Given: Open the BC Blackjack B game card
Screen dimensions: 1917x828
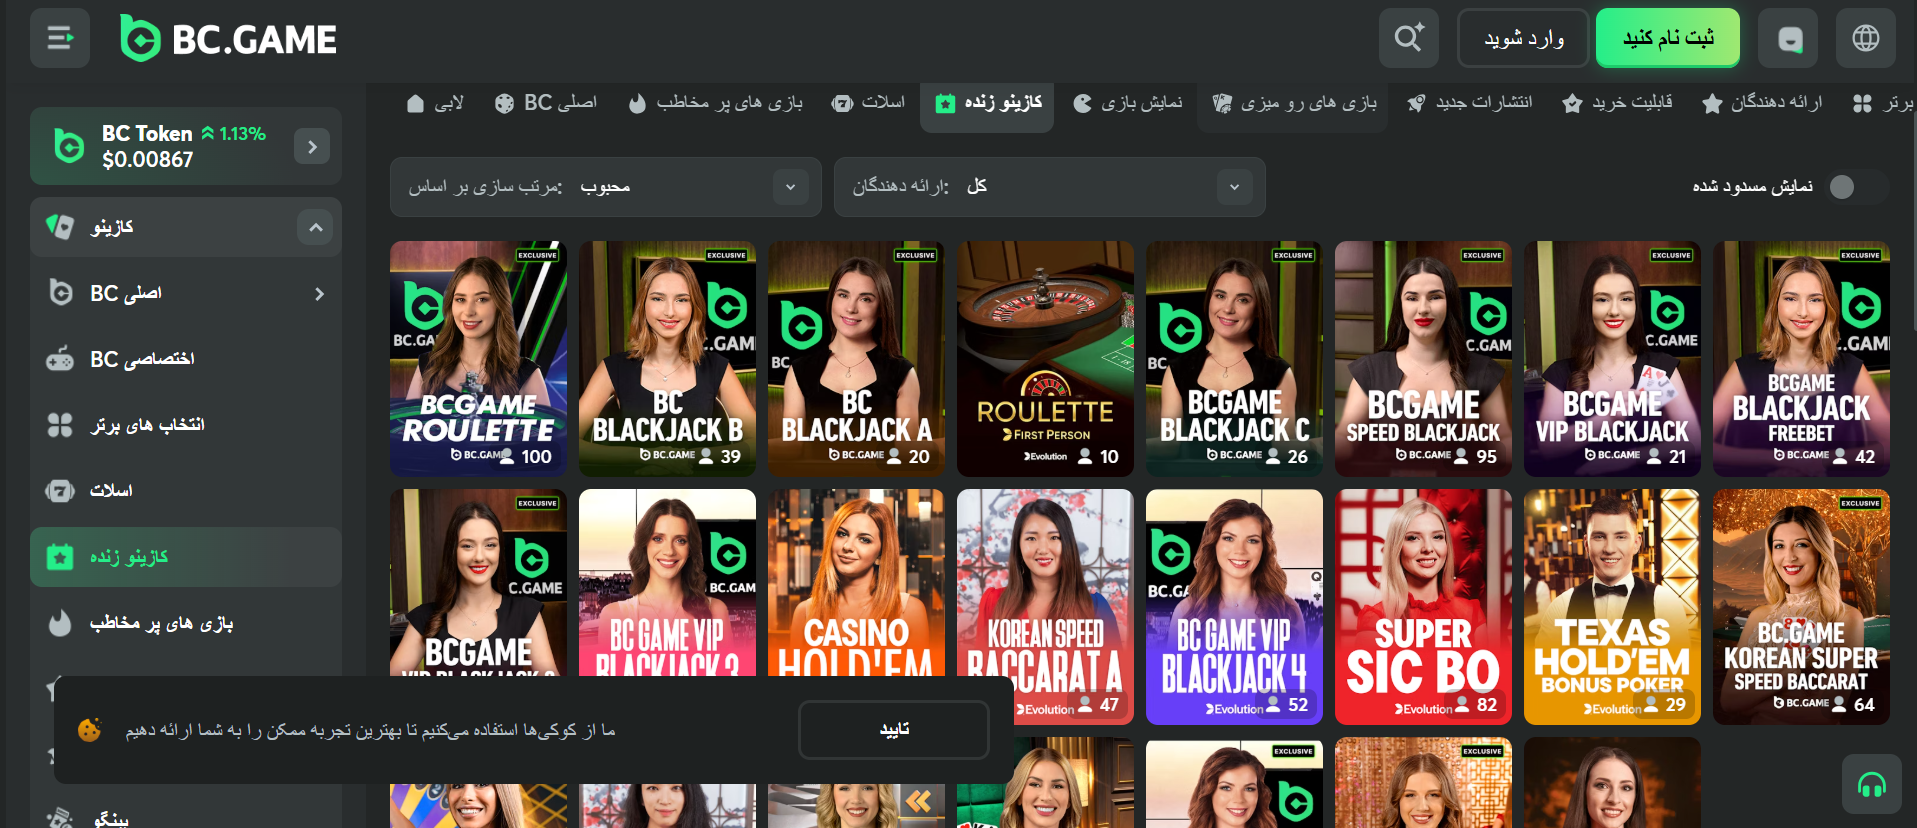Looking at the screenshot, I should pyautogui.click(x=667, y=359).
